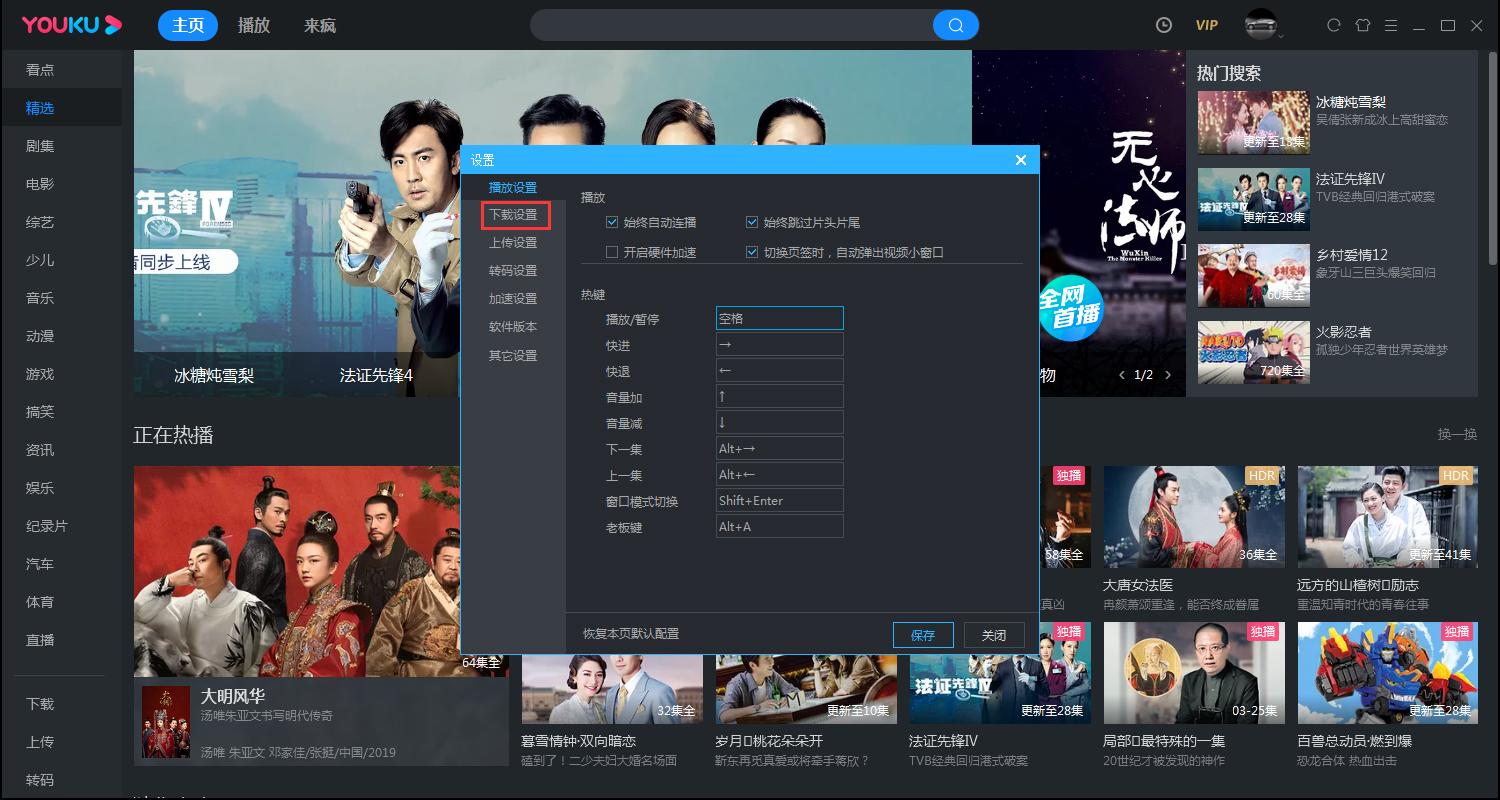Enable the 开启硬件加速 checkbox

612,252
